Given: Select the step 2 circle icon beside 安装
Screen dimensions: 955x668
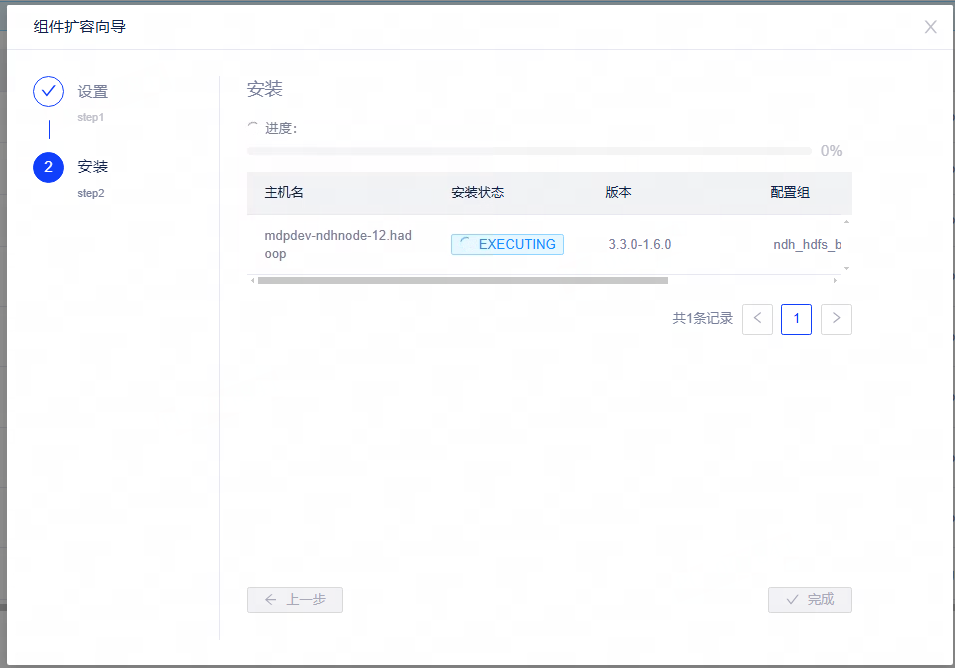Looking at the screenshot, I should click(48, 167).
